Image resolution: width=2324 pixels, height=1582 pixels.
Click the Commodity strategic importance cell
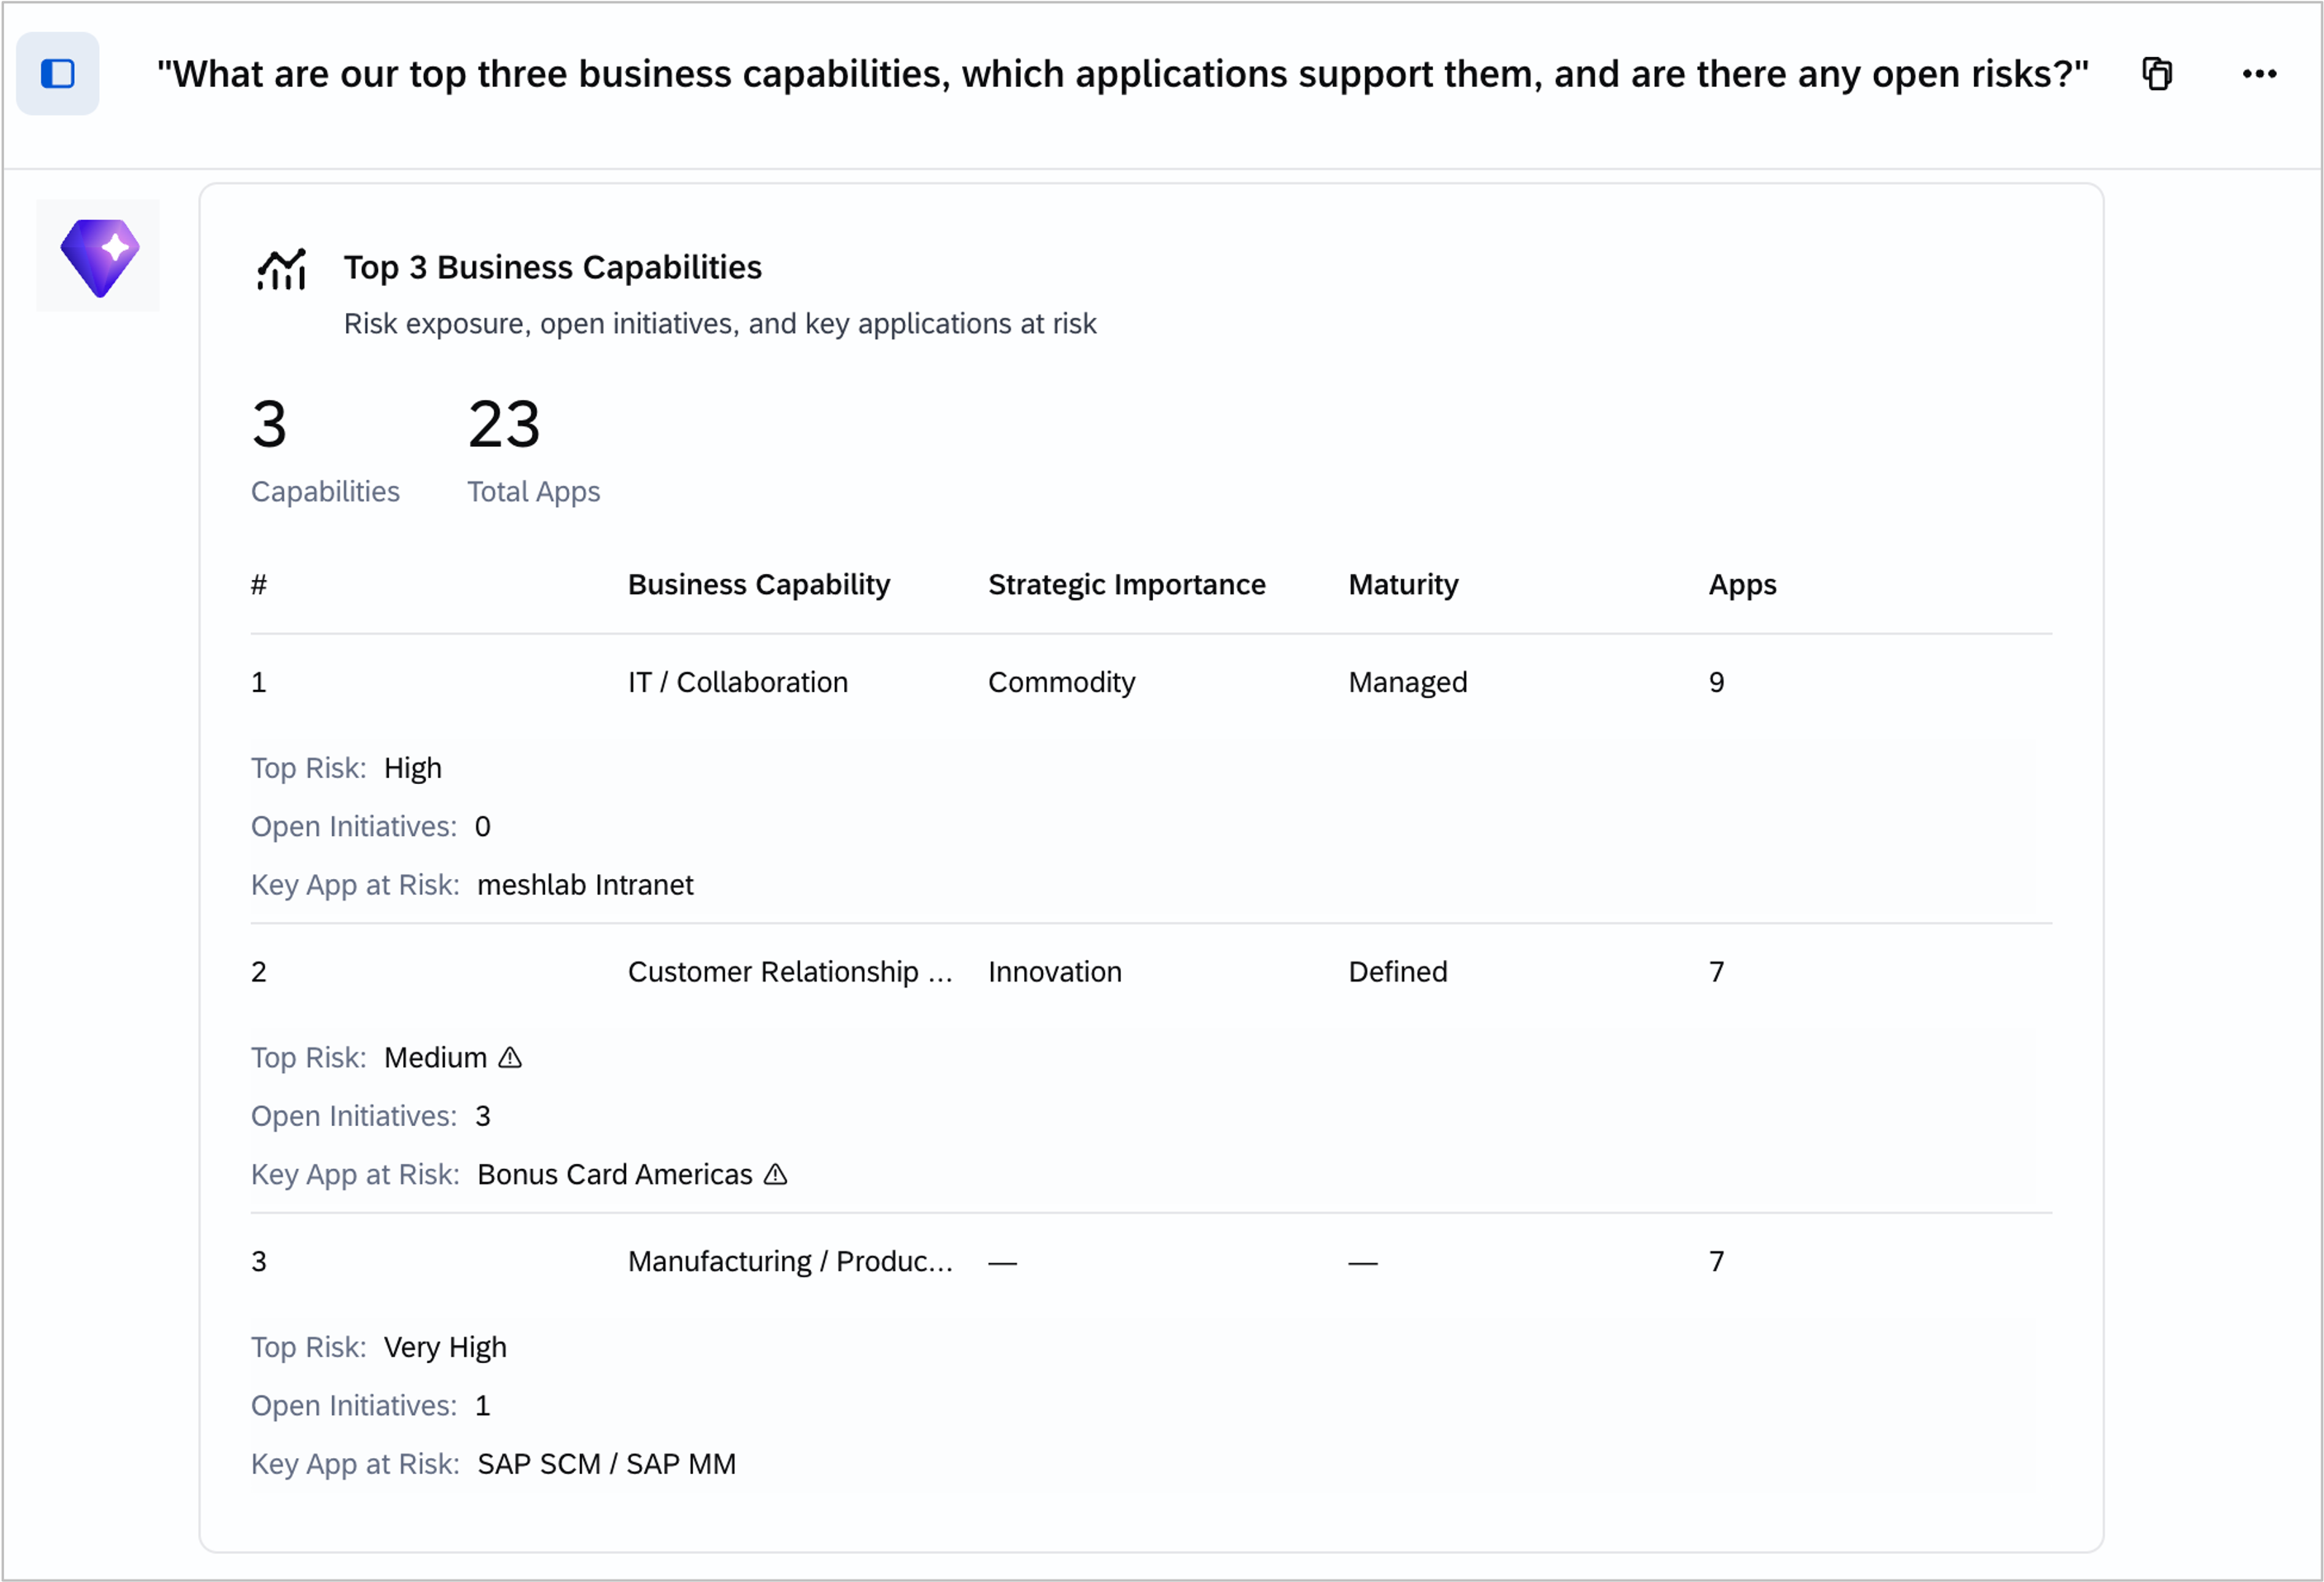[1062, 682]
